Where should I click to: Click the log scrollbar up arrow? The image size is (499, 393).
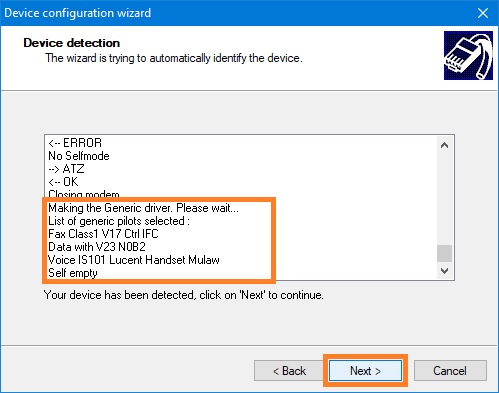coord(444,145)
